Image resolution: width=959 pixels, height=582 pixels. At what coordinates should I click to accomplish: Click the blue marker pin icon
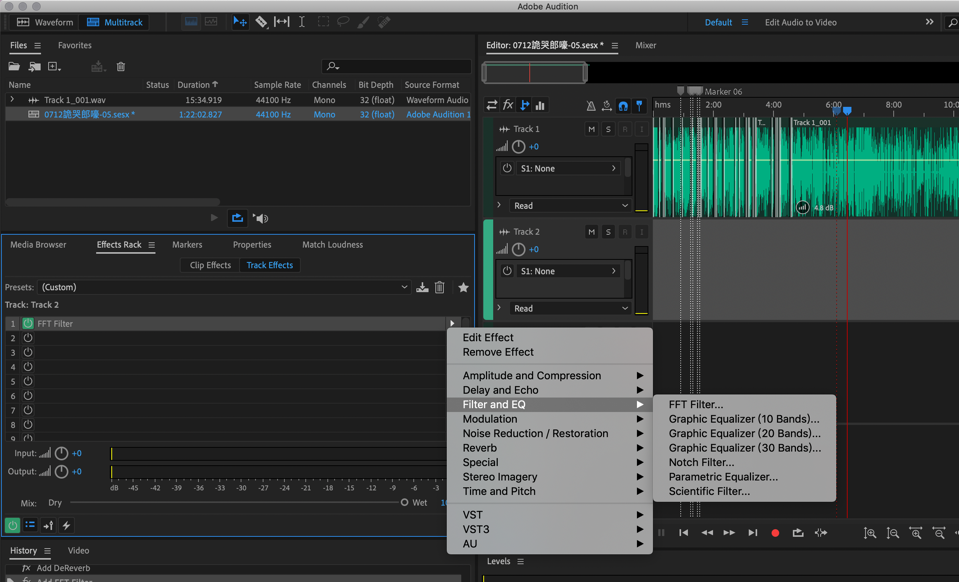point(639,106)
